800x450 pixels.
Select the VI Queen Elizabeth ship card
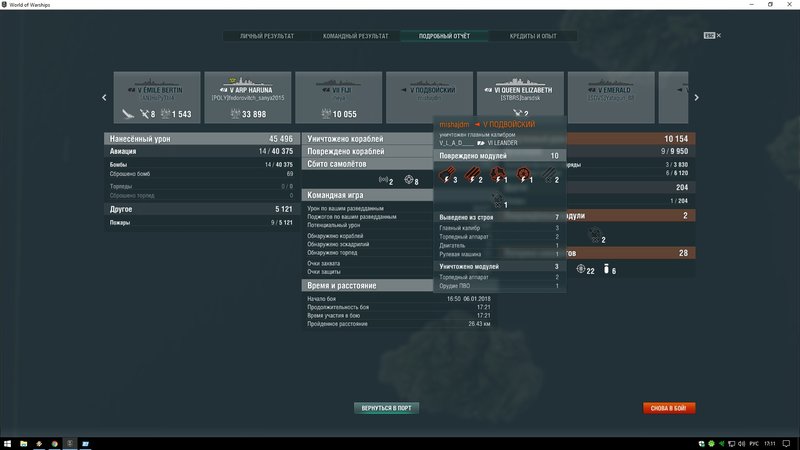coord(520,94)
